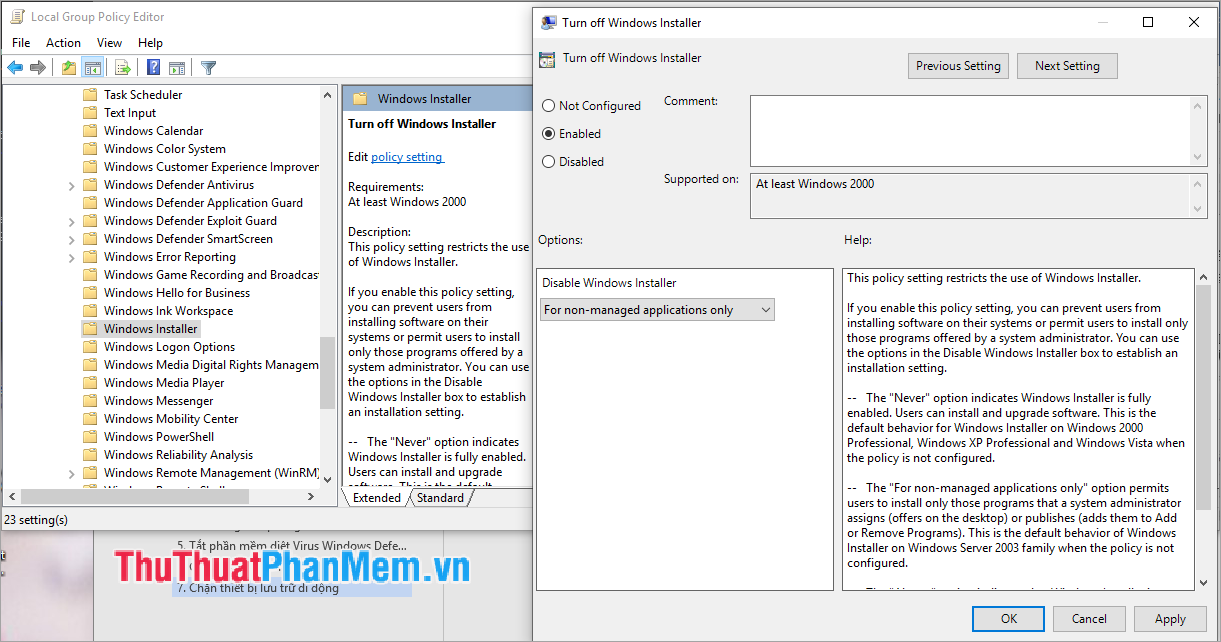Screen dimensions: 1221x642
Task: Click the Up one level folder icon
Action: click(x=68, y=67)
